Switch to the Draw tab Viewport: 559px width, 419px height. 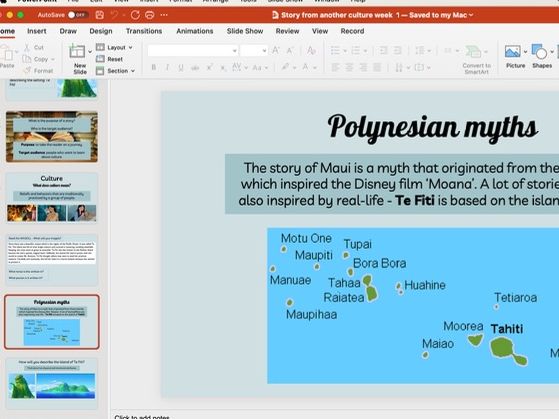[x=68, y=31]
